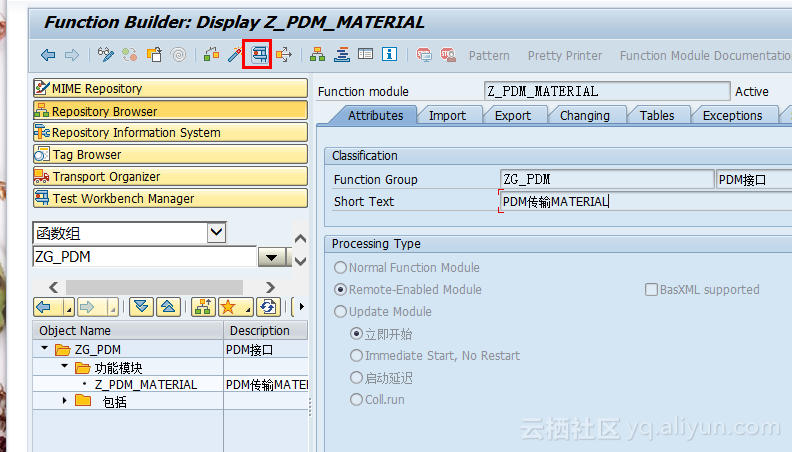Switch to the Attributes tab

pos(375,116)
